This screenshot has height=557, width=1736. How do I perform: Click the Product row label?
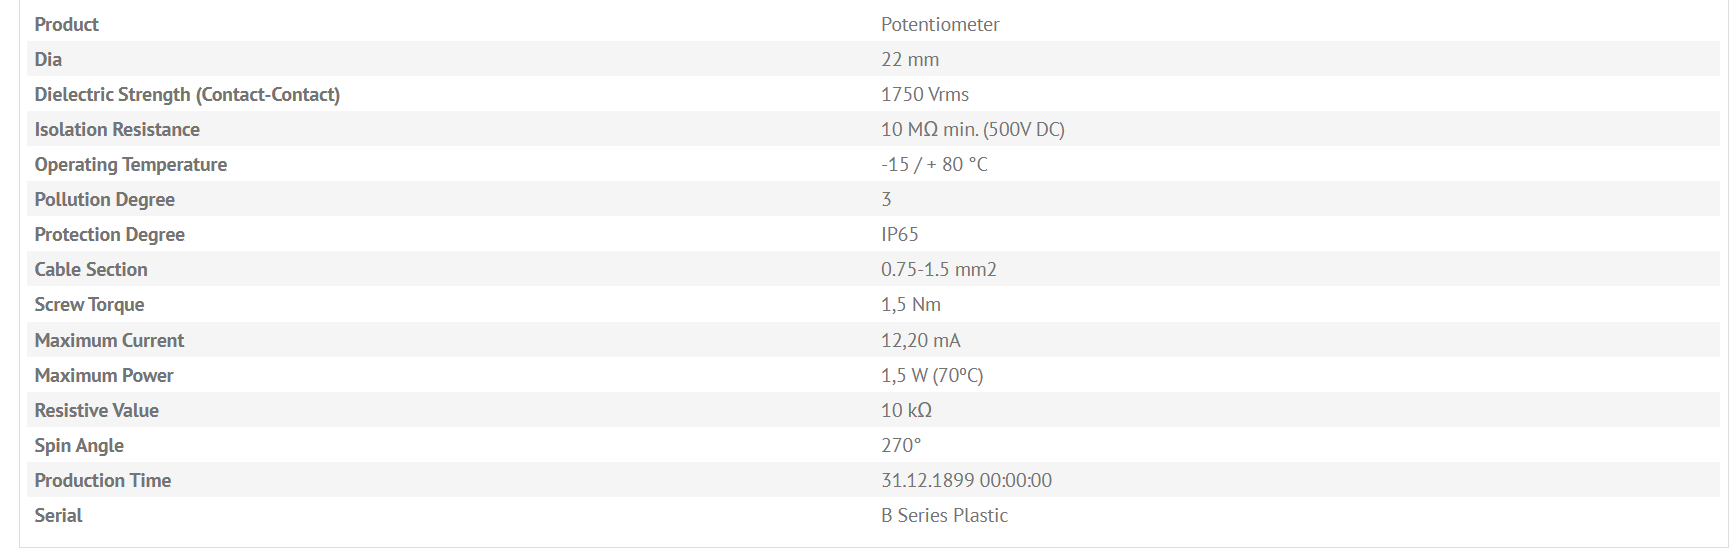pyautogui.click(x=66, y=24)
